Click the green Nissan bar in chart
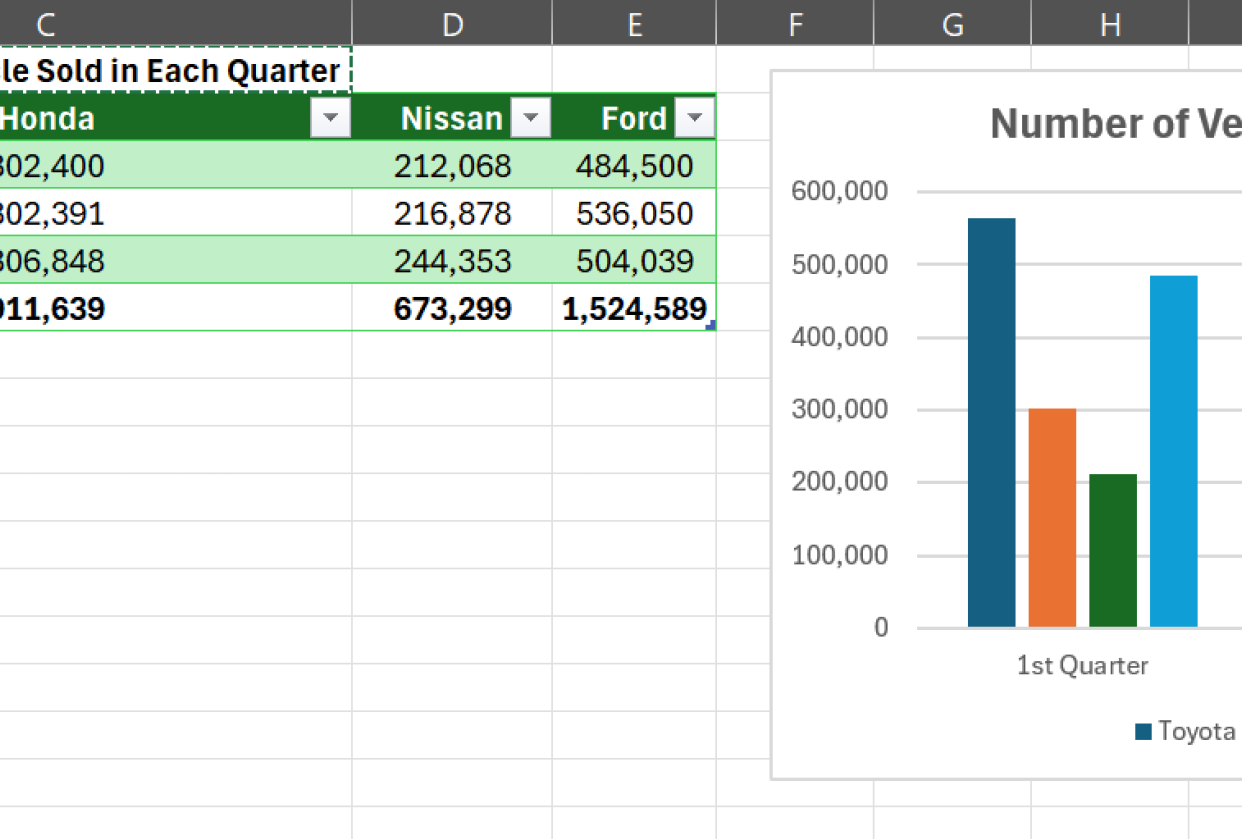Viewport: 1242px width, 839px height. coord(1113,550)
